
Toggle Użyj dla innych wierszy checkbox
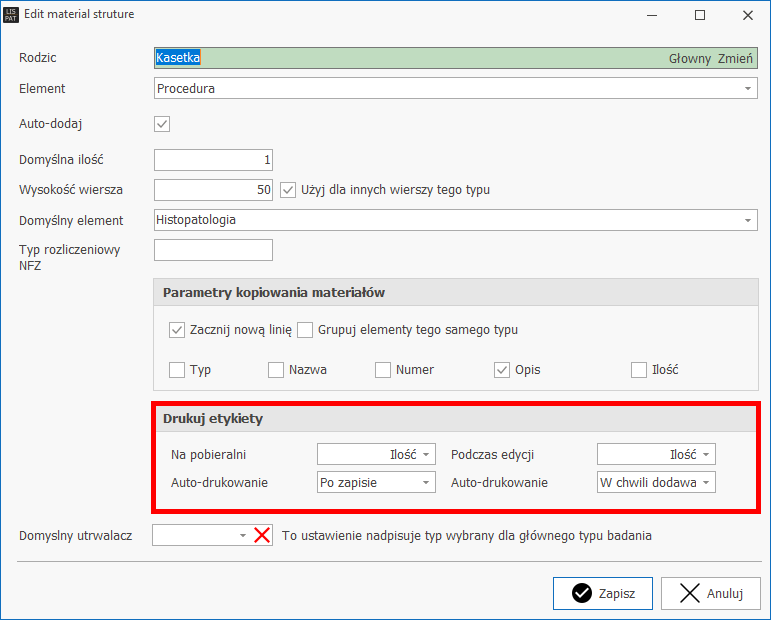point(288,189)
